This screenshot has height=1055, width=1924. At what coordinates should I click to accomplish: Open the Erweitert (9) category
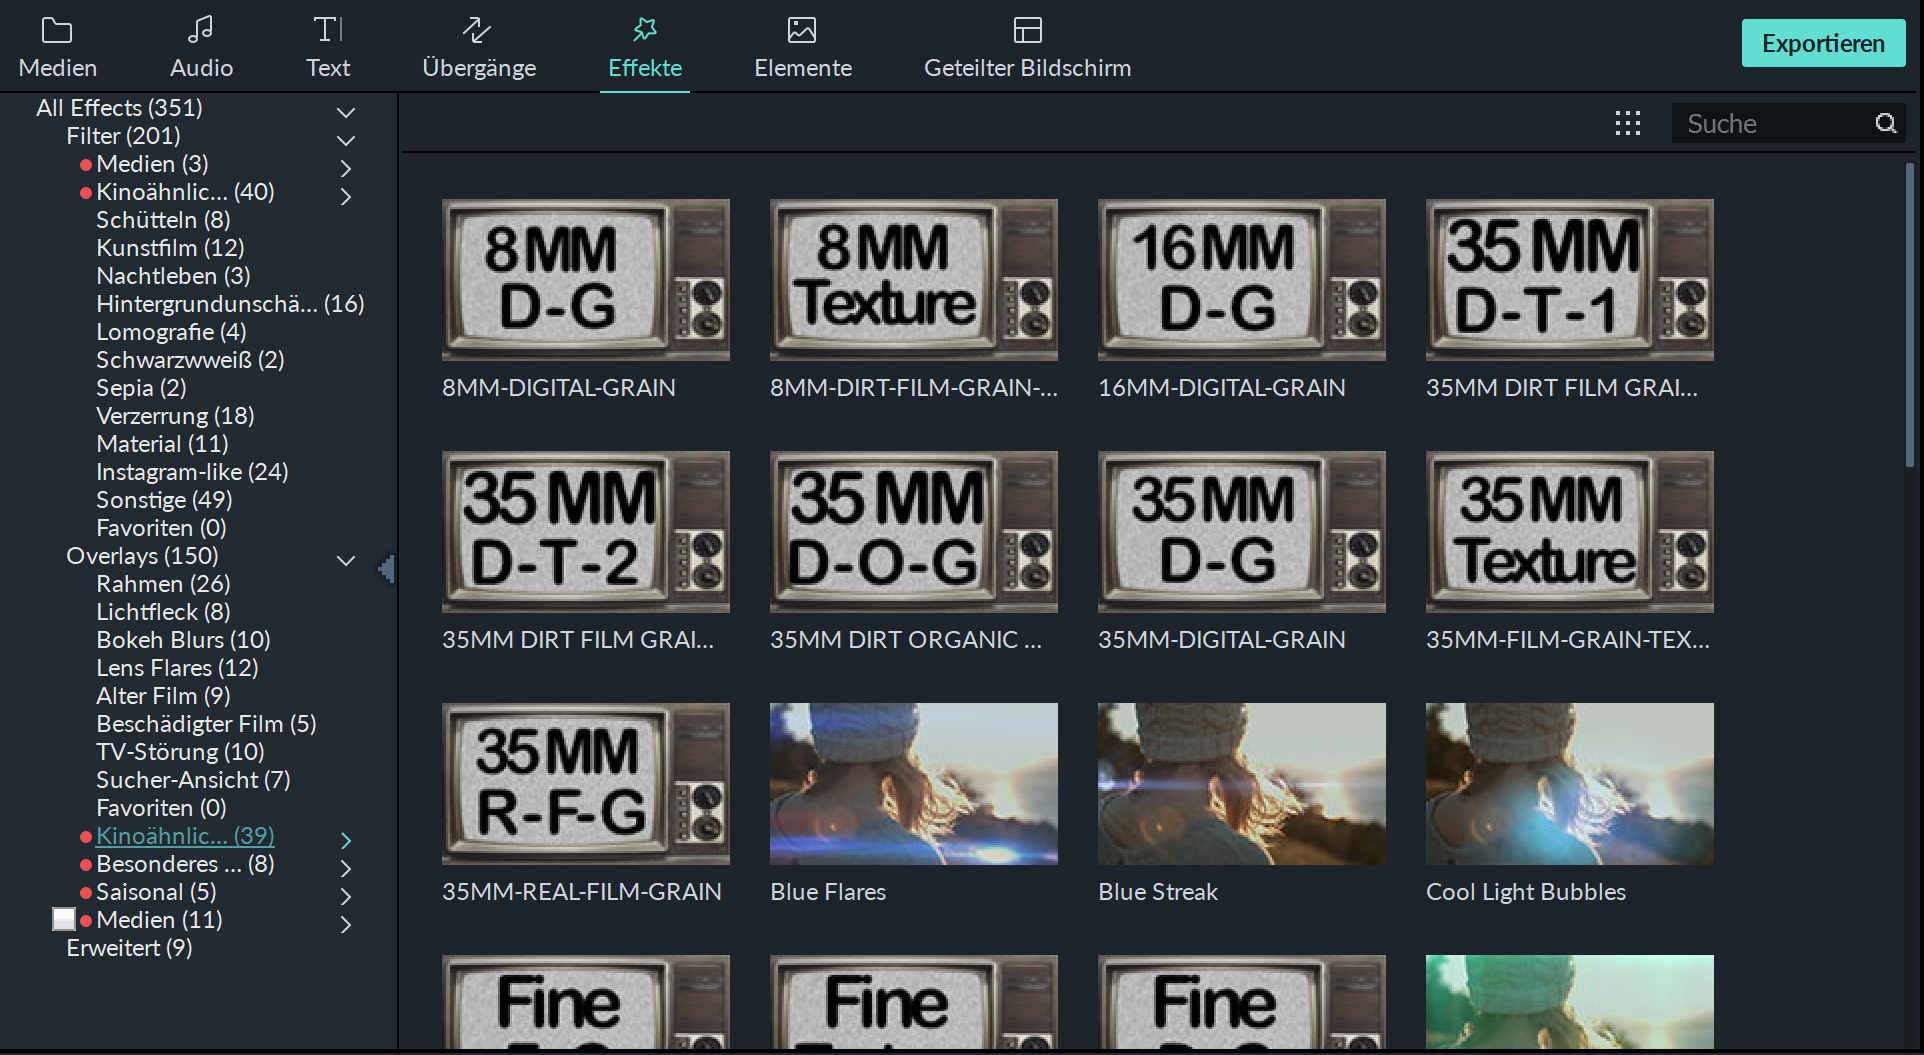pyautogui.click(x=129, y=947)
